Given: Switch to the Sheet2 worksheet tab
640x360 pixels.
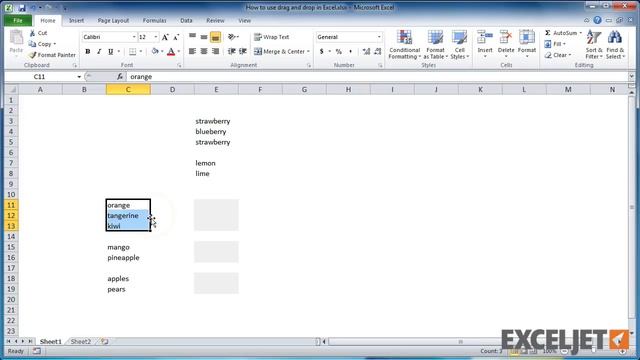Looking at the screenshot, I should pyautogui.click(x=81, y=342).
